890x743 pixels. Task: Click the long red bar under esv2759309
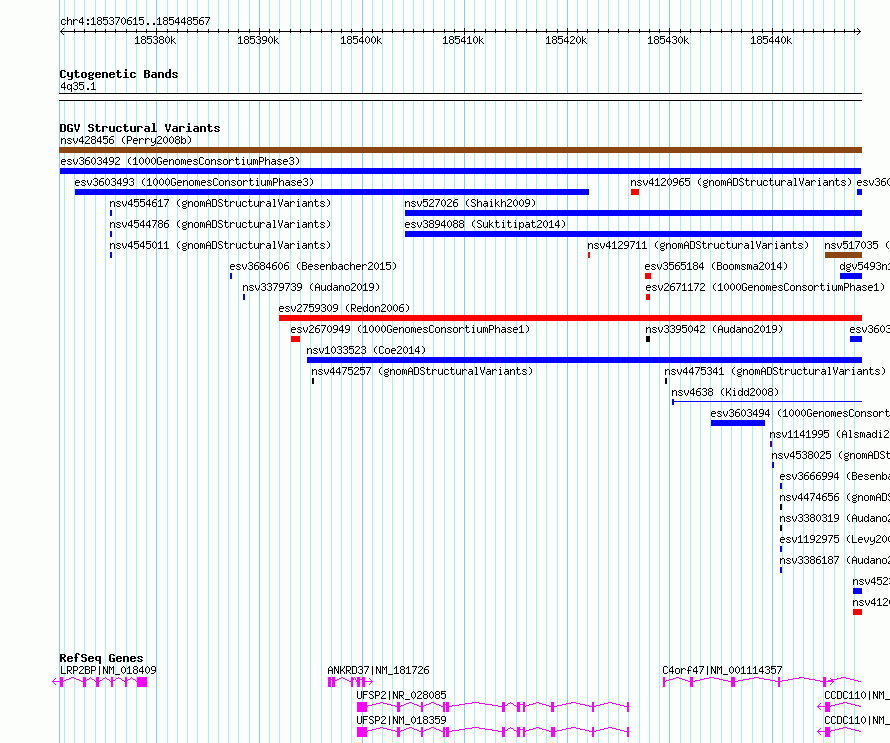[x=570, y=318]
